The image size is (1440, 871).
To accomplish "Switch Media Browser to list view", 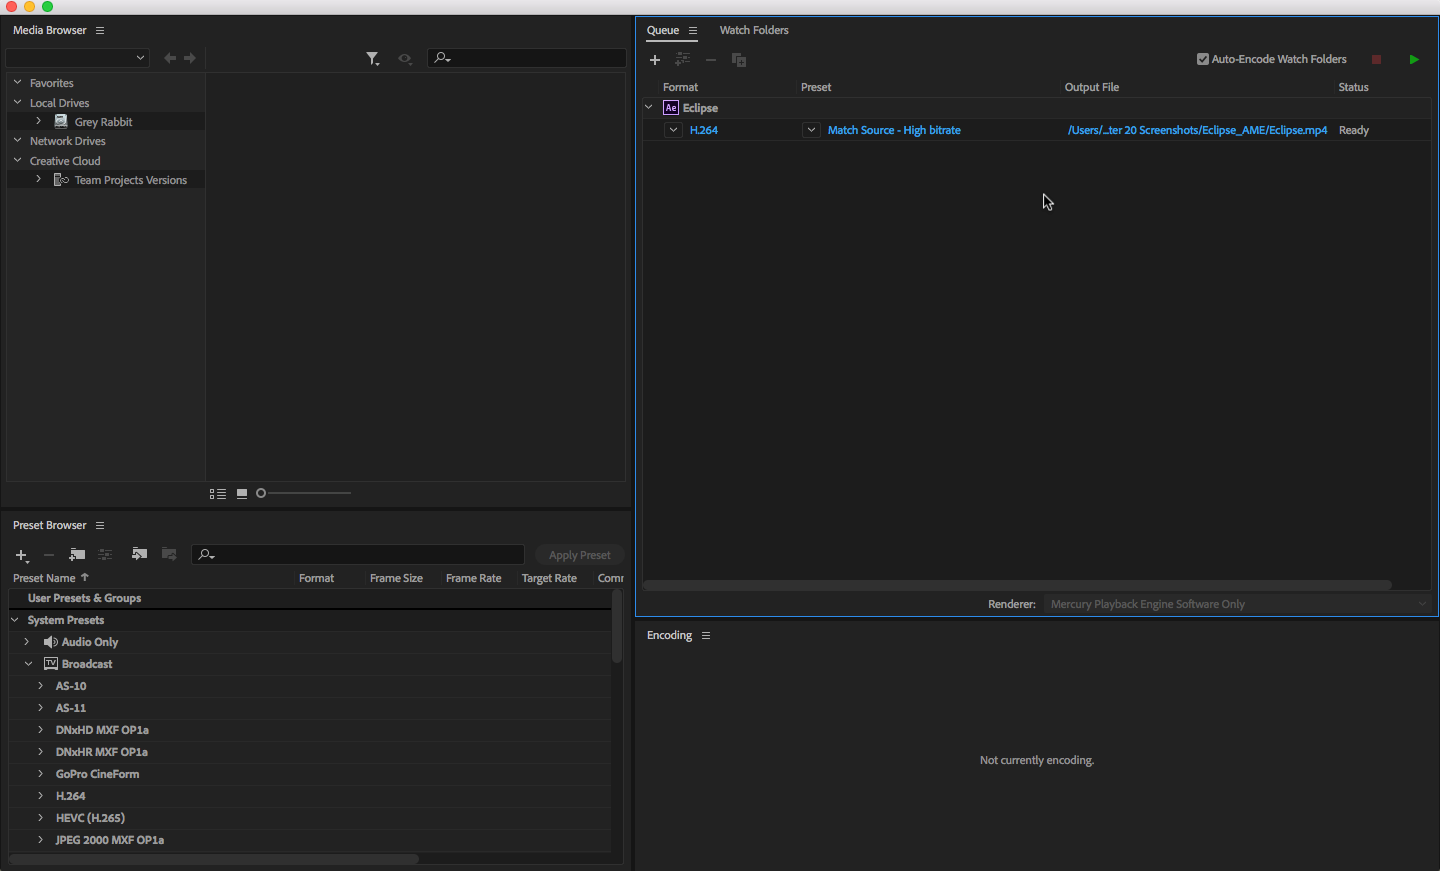I will pyautogui.click(x=217, y=494).
